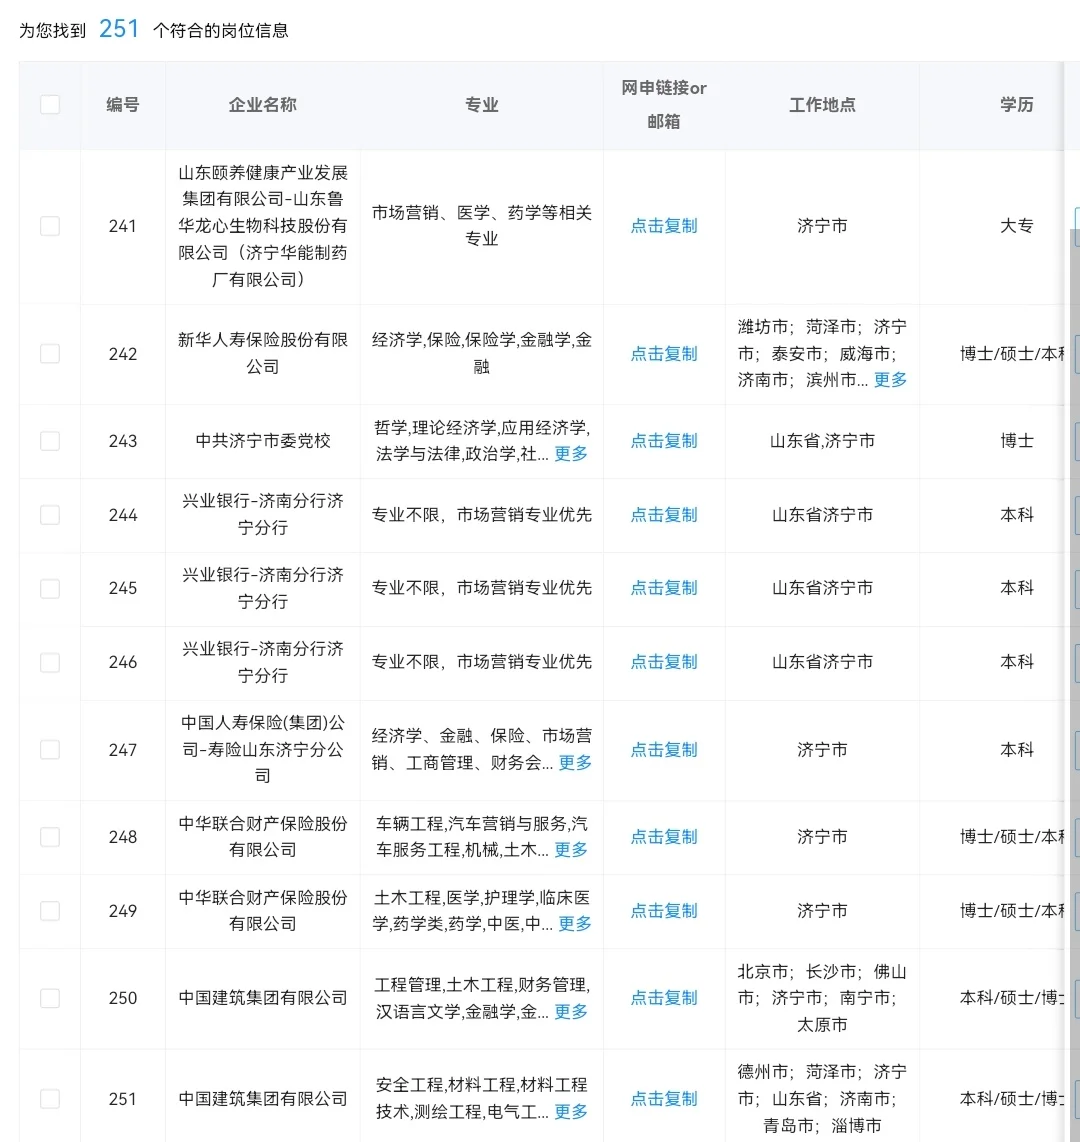The image size is (1080, 1142).
Task: Check the checkbox for row 250 中国建筑集团
Action: [50, 997]
